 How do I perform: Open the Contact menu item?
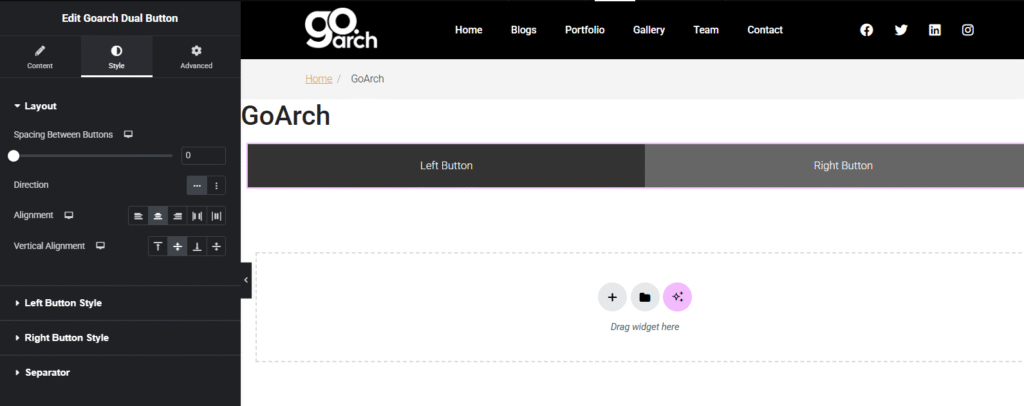coord(765,30)
